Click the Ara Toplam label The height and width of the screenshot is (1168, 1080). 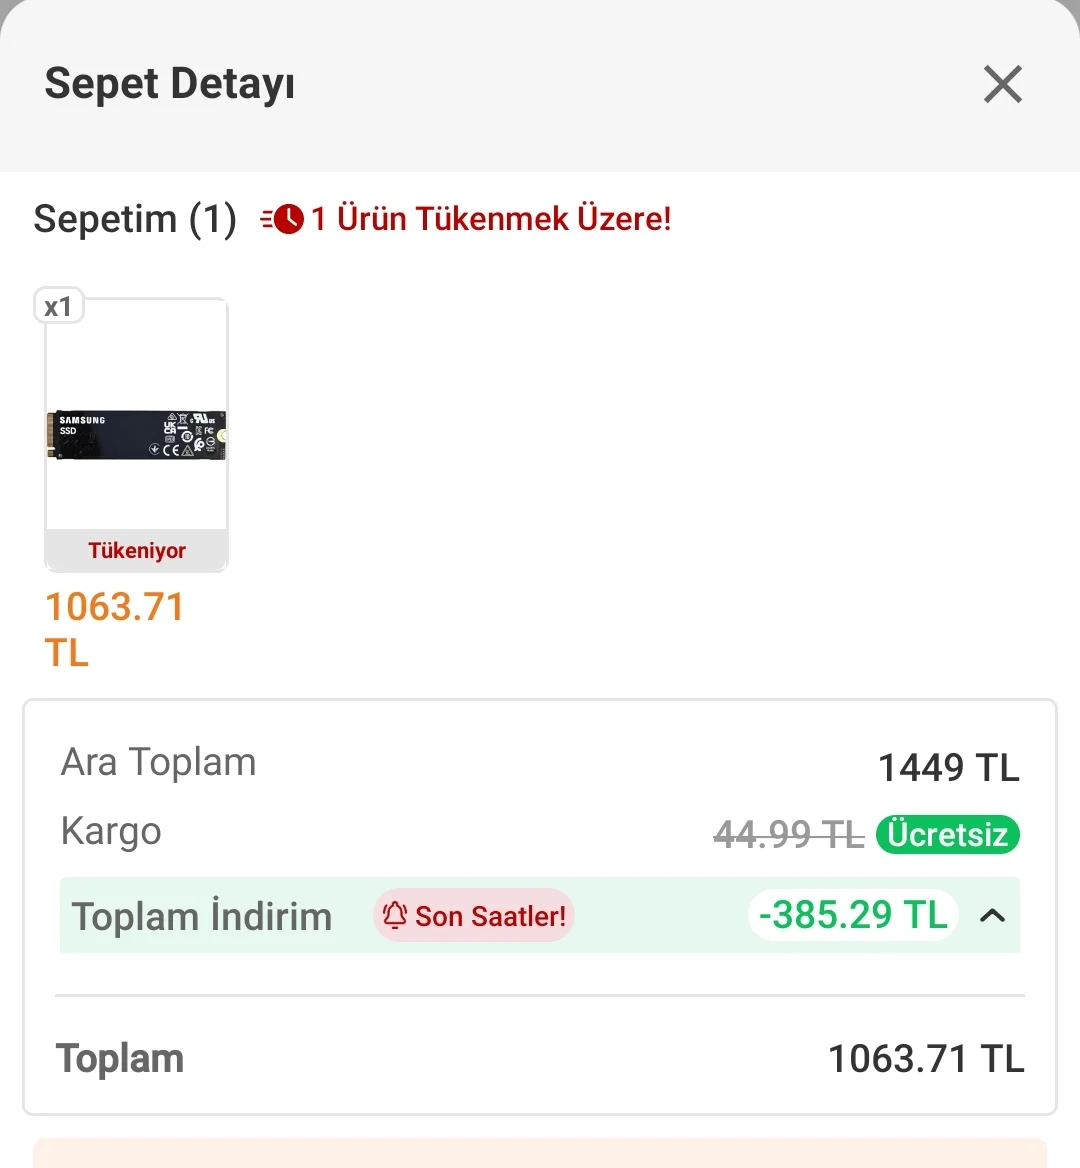coord(159,763)
